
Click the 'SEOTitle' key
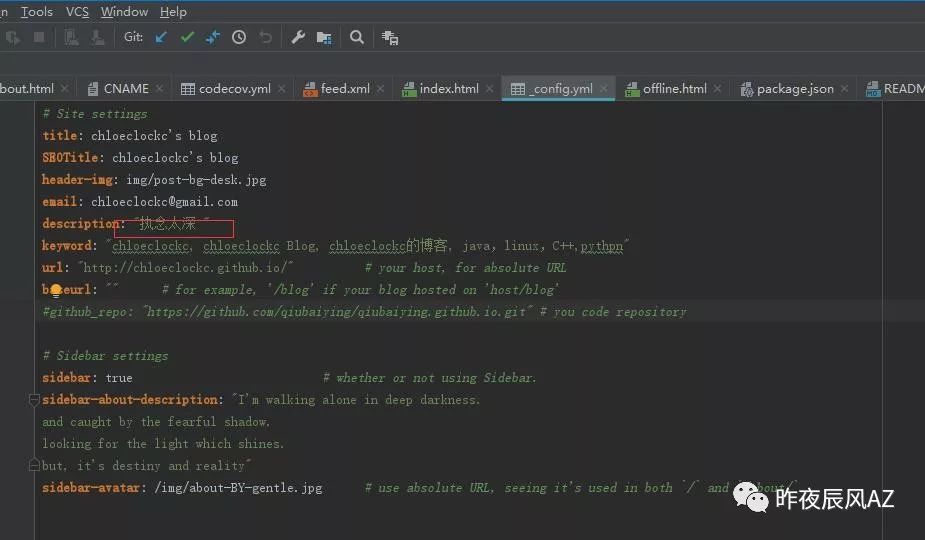(x=70, y=158)
